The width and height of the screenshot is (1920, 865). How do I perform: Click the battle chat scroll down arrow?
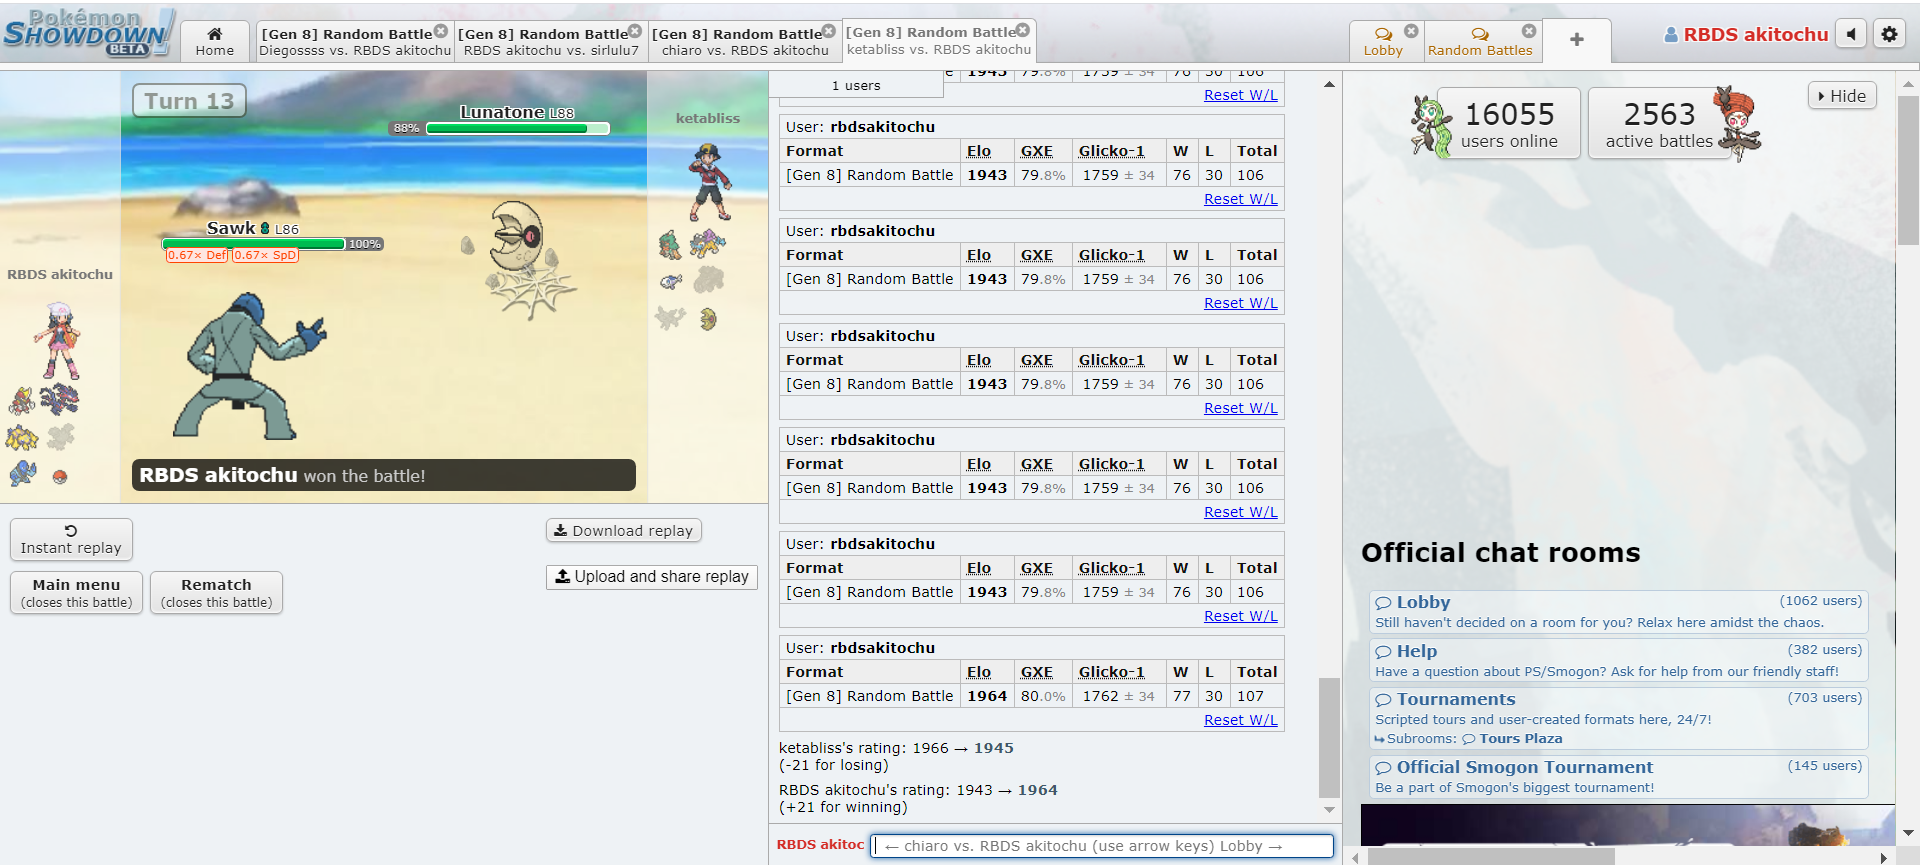pos(1329,810)
